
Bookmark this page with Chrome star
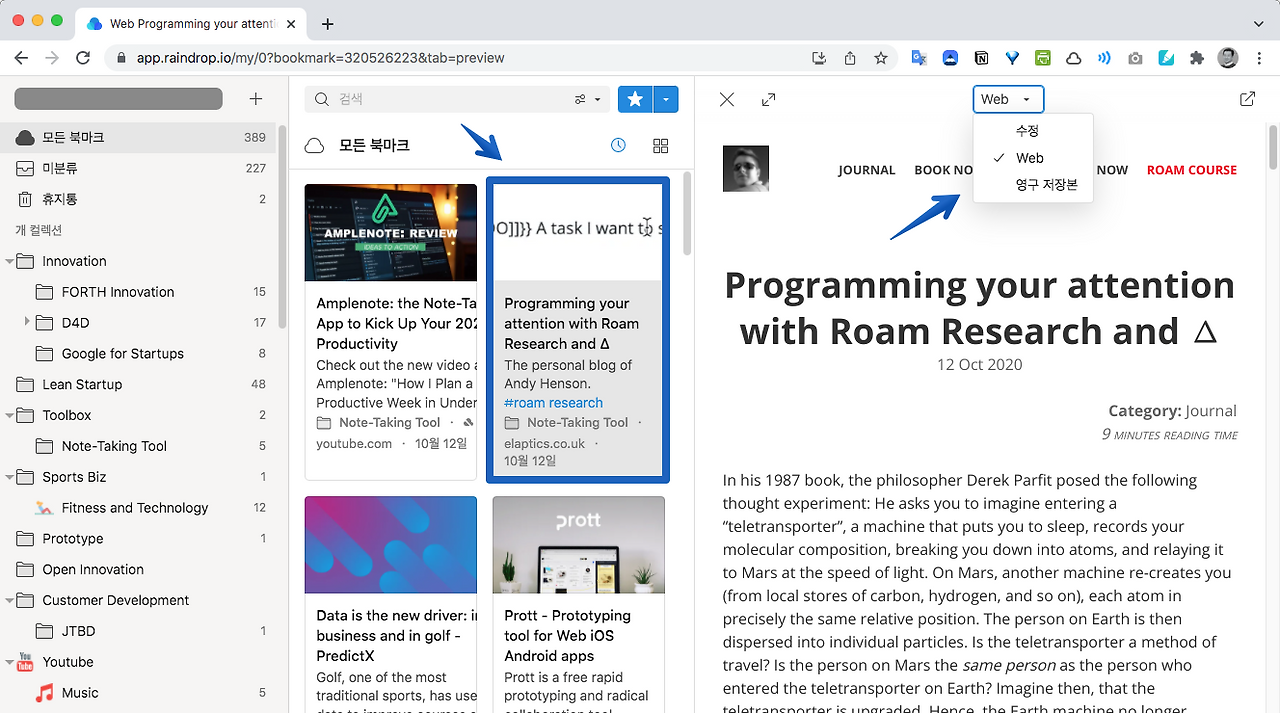click(881, 58)
